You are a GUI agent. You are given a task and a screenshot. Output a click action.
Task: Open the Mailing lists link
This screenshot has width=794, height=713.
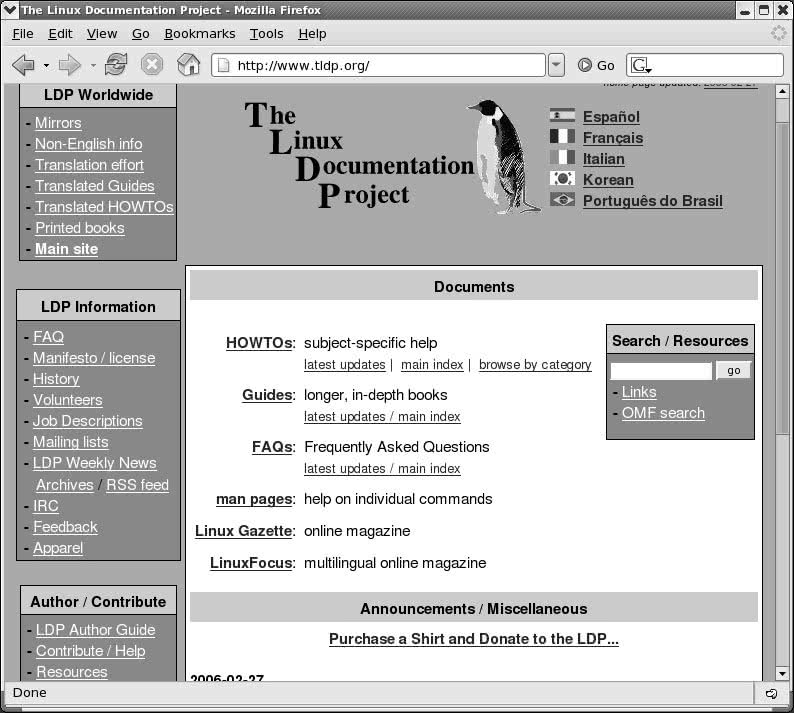[71, 442]
